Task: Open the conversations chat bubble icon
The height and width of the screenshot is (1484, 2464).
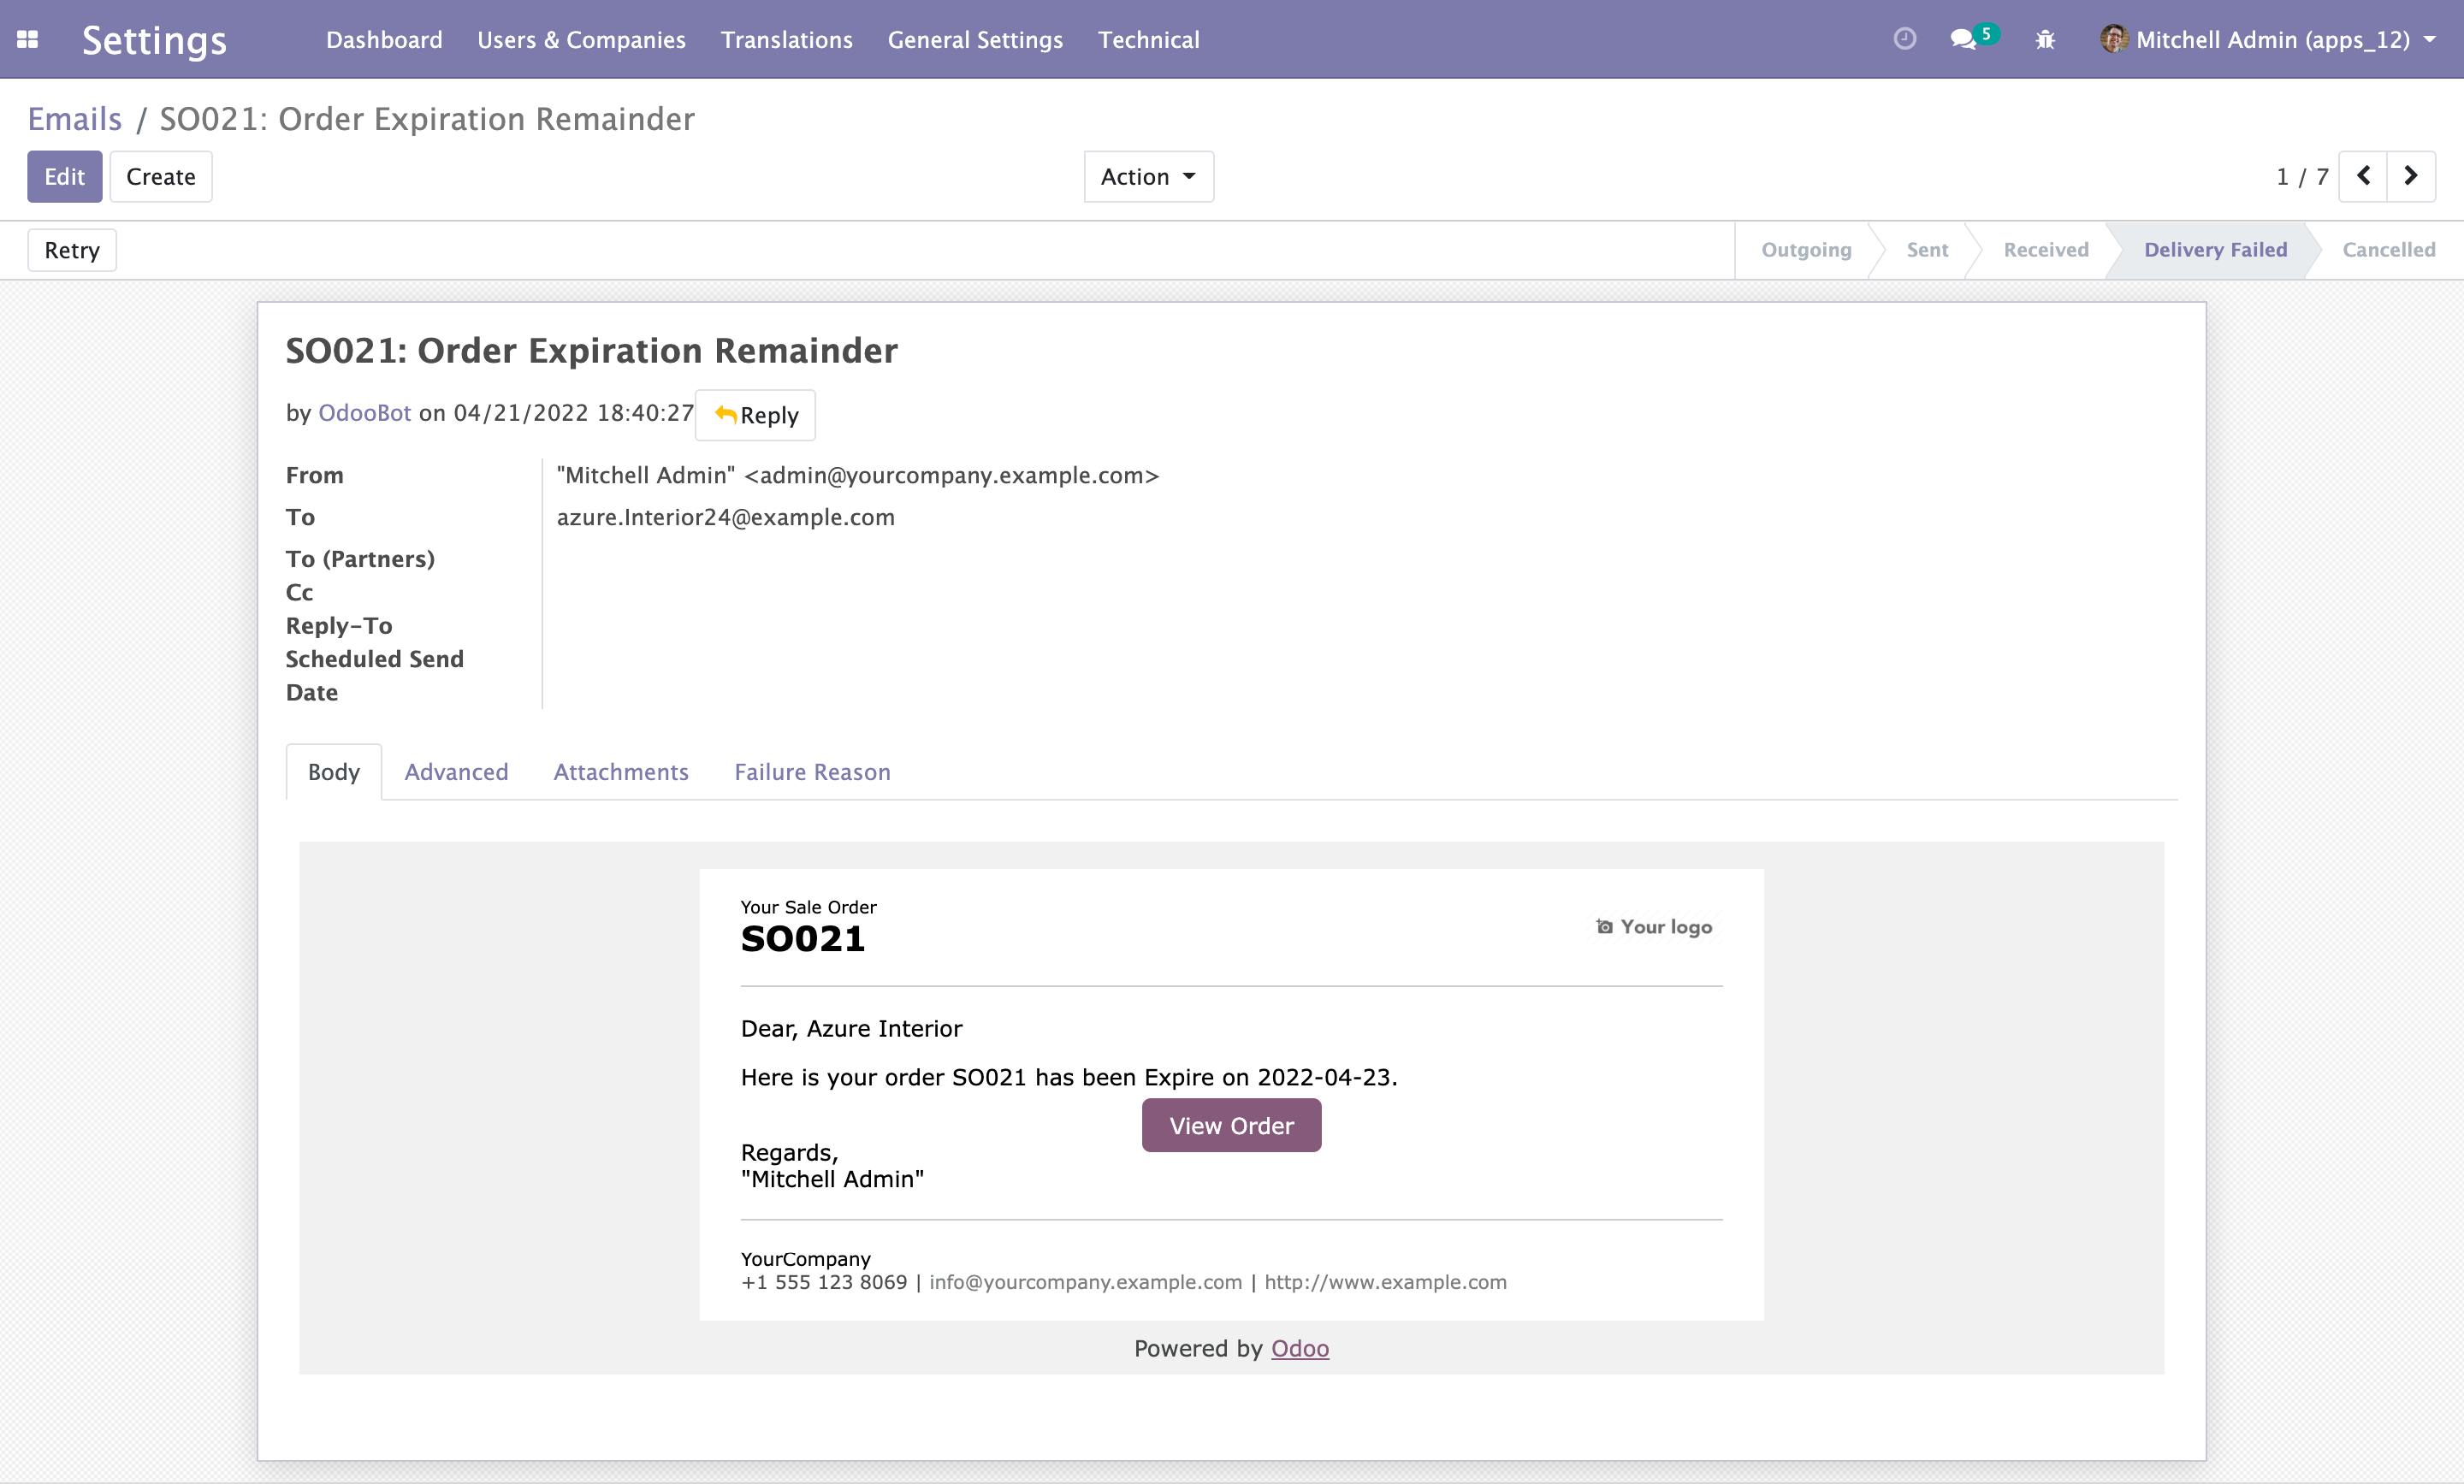Action: (x=1963, y=40)
